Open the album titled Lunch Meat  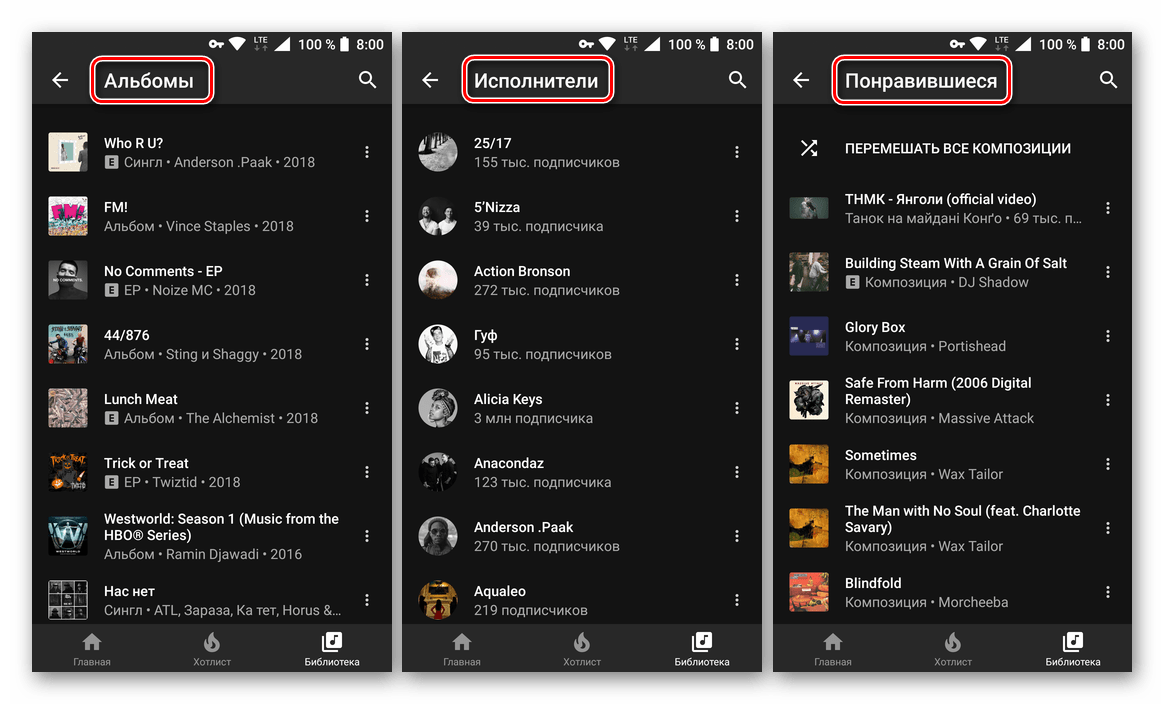click(x=140, y=399)
